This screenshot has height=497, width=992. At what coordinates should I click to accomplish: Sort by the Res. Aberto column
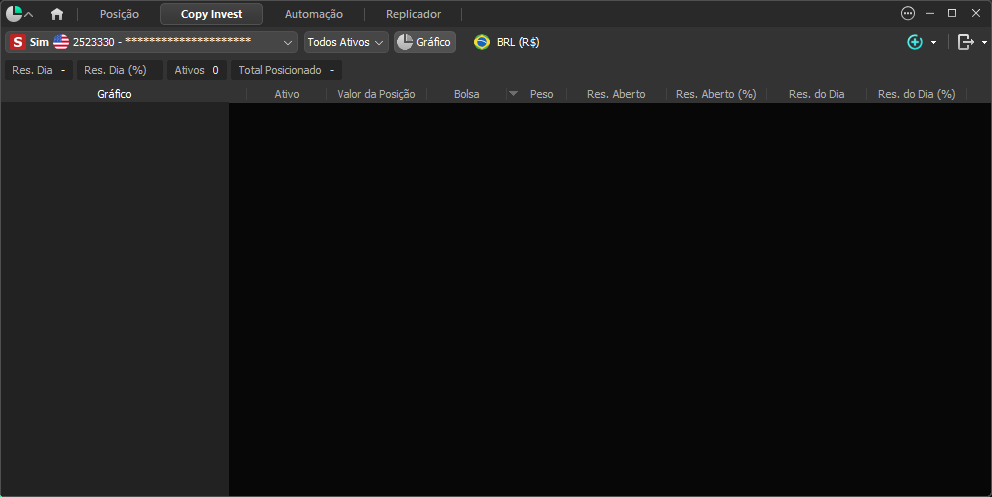(616, 94)
